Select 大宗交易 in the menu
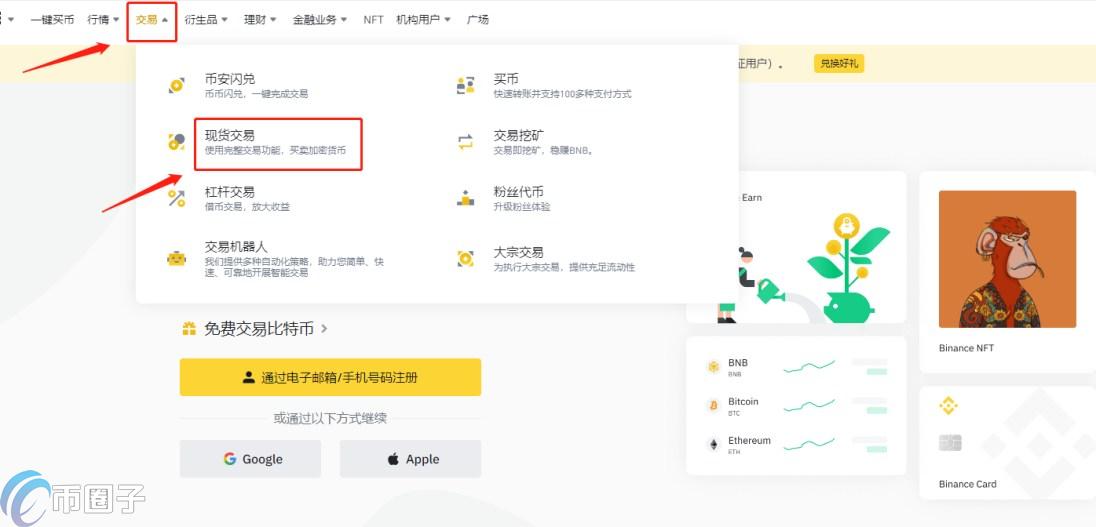The image size is (1096, 527). pos(564,259)
